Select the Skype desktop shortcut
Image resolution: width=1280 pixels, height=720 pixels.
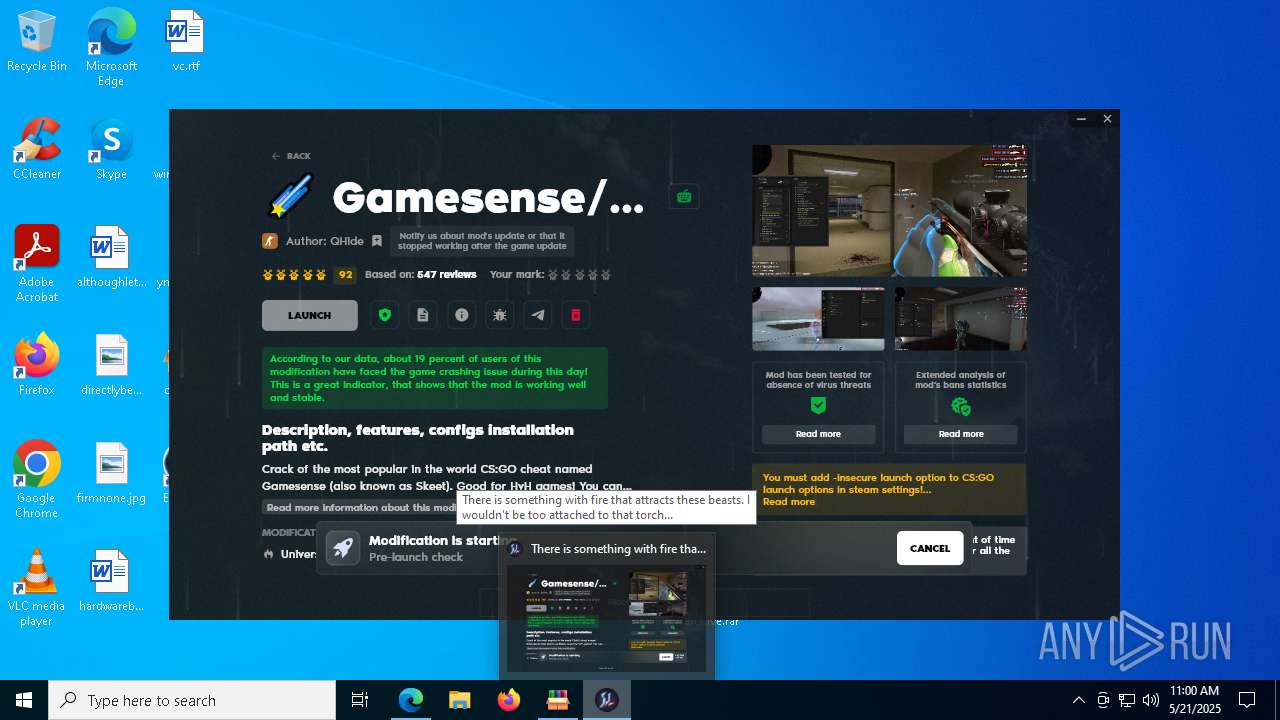coord(111,149)
